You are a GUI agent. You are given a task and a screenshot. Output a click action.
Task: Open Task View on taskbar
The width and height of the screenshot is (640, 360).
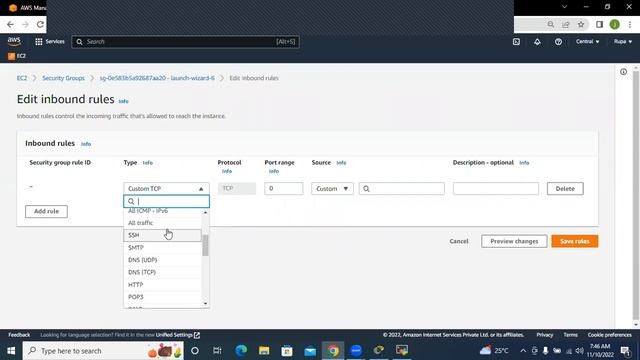(x=217, y=351)
